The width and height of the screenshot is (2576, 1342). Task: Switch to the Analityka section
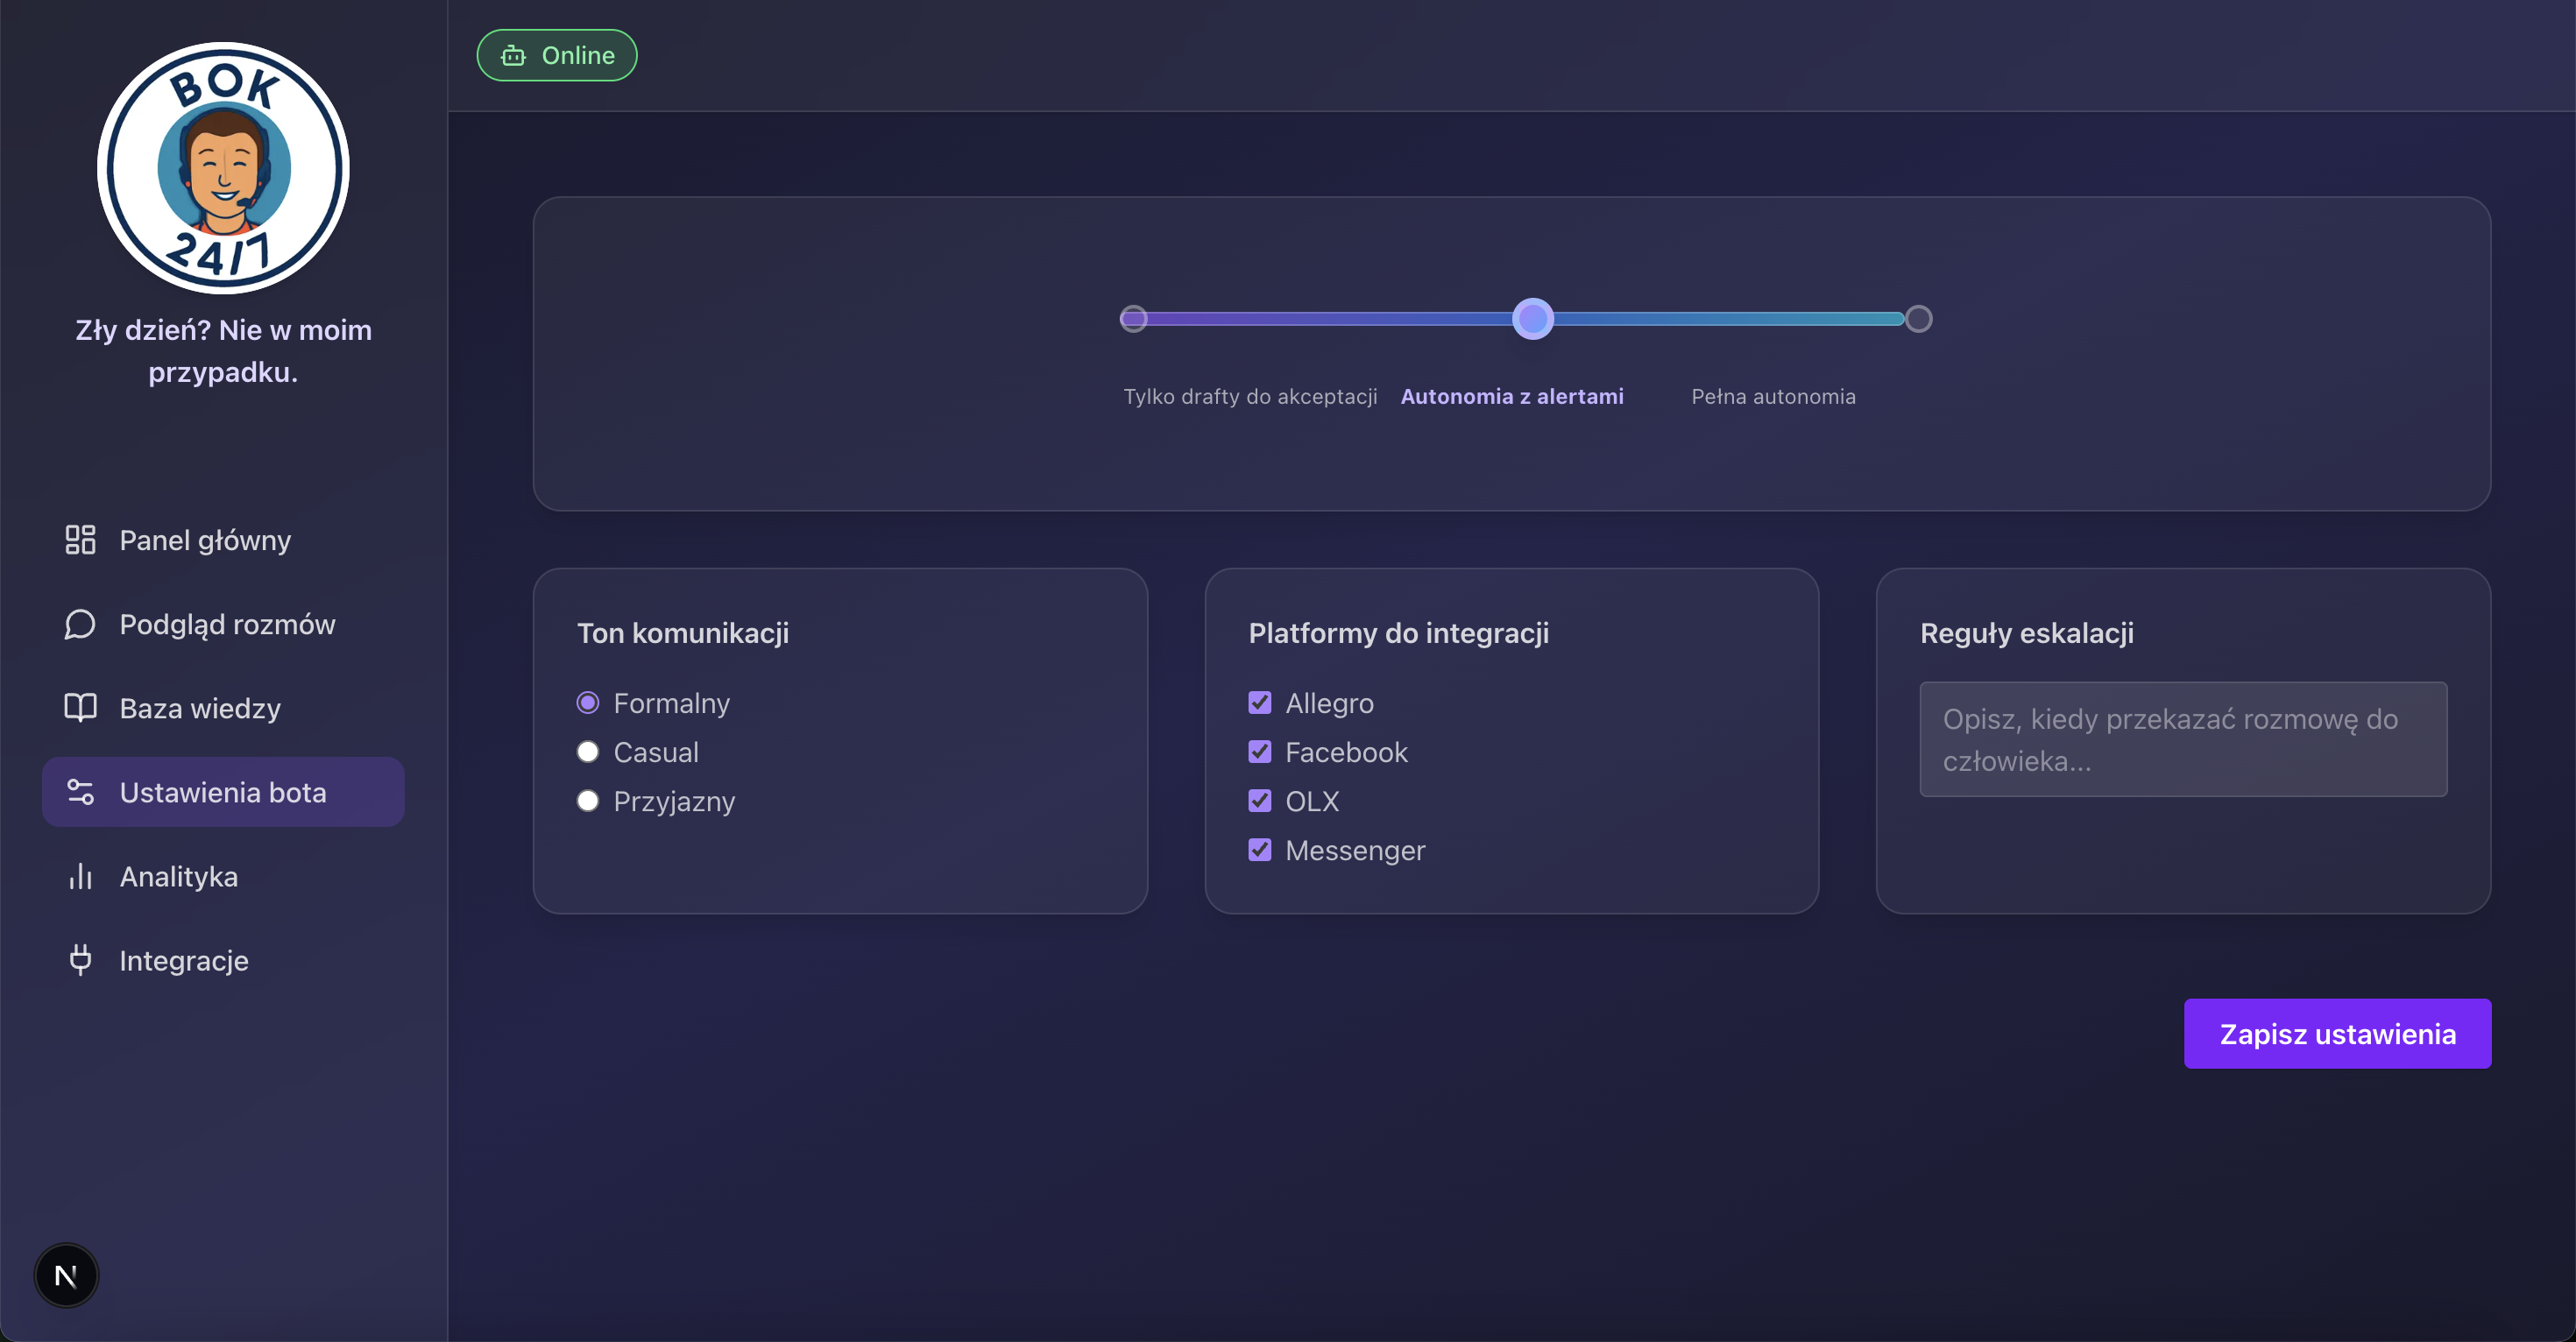pyautogui.click(x=179, y=875)
